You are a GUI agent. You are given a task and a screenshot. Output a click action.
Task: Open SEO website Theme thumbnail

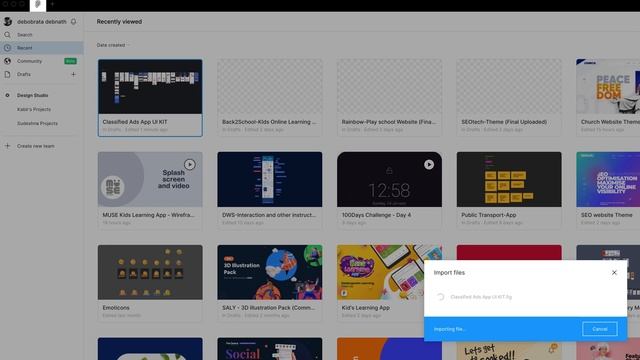coord(608,180)
